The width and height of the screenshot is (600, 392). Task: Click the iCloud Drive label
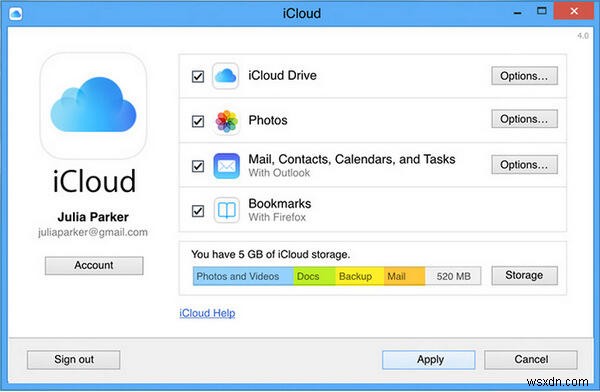(282, 75)
